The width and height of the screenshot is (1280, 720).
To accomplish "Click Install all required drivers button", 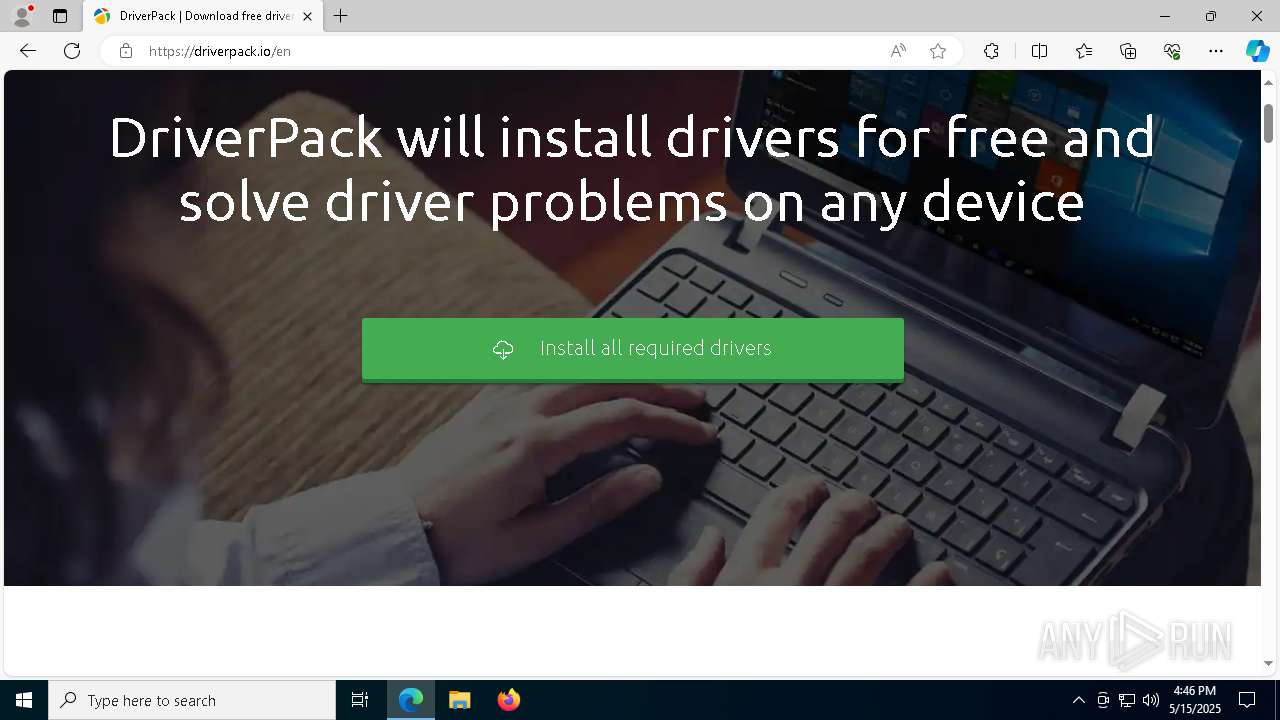I will tap(633, 349).
